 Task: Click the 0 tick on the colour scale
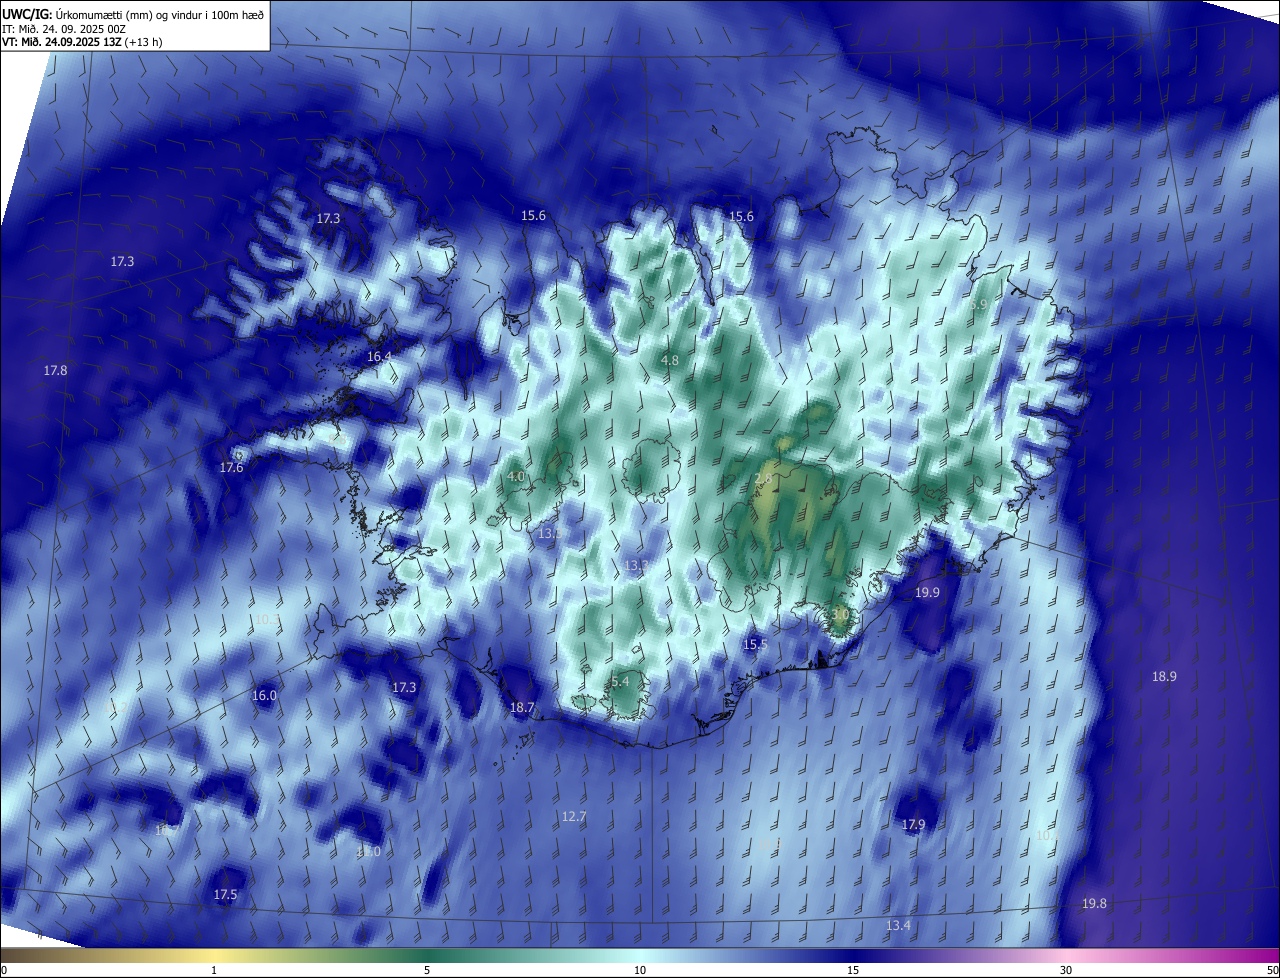coord(3,971)
